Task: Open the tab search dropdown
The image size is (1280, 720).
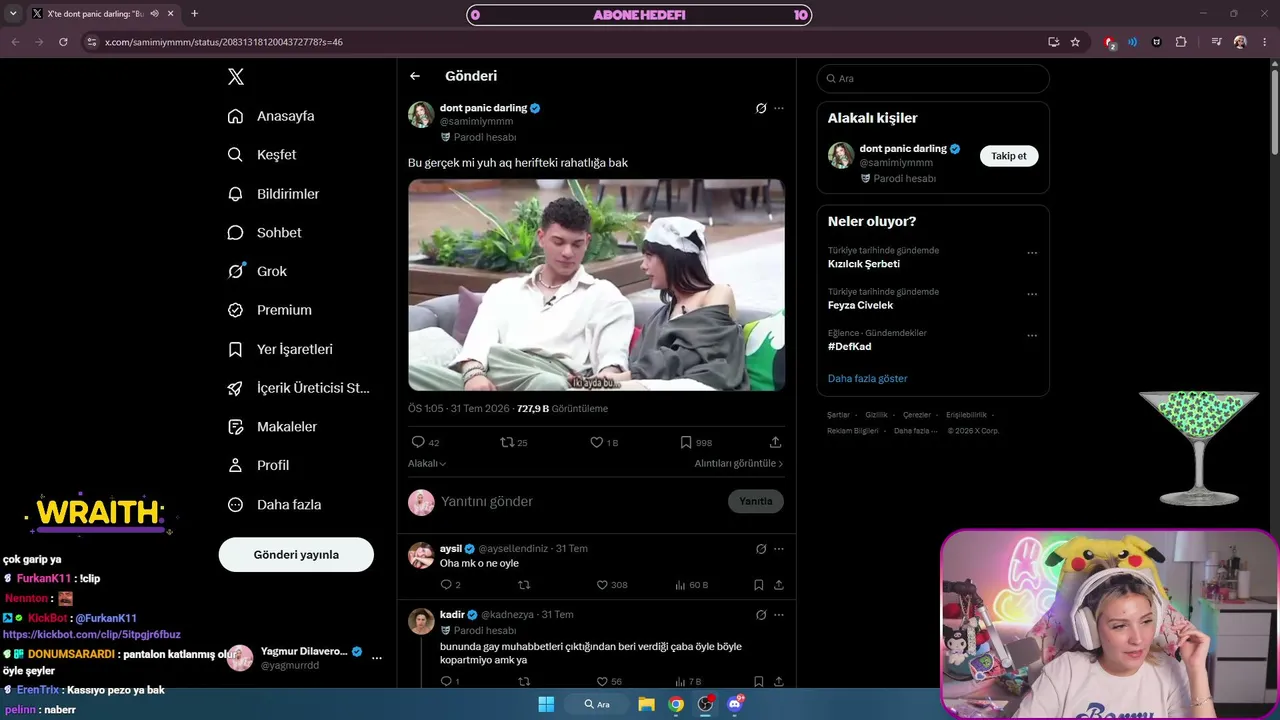Action: coord(13,14)
